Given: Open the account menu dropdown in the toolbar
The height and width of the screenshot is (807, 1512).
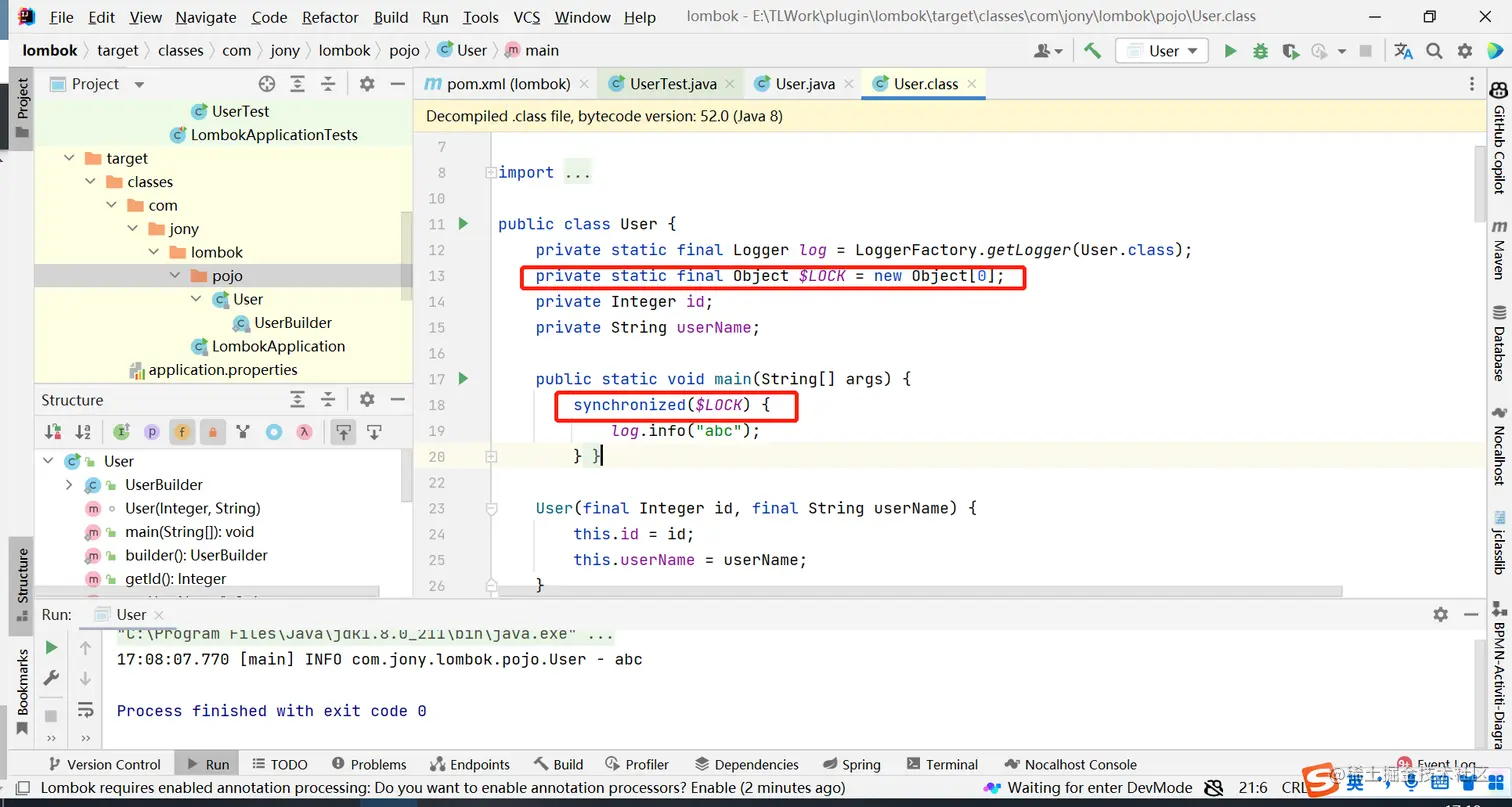Looking at the screenshot, I should [1049, 51].
